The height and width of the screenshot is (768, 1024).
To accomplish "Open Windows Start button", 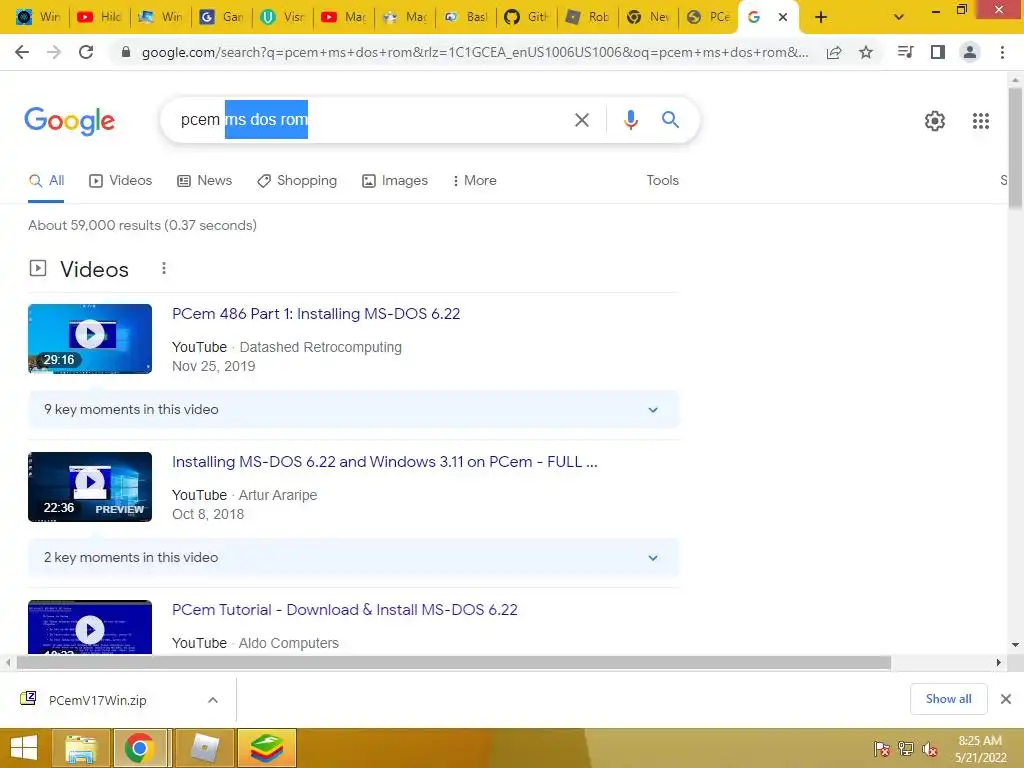I will (x=24, y=748).
